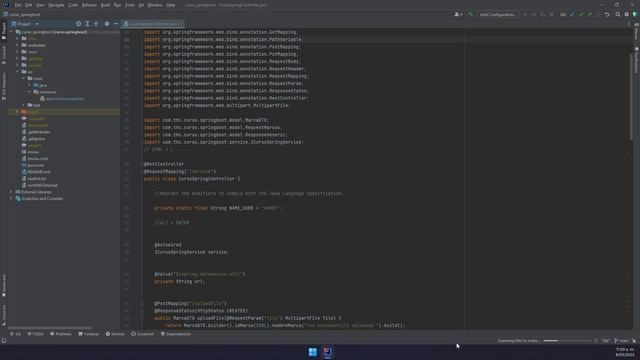Click Add Configuration button

[498, 14]
